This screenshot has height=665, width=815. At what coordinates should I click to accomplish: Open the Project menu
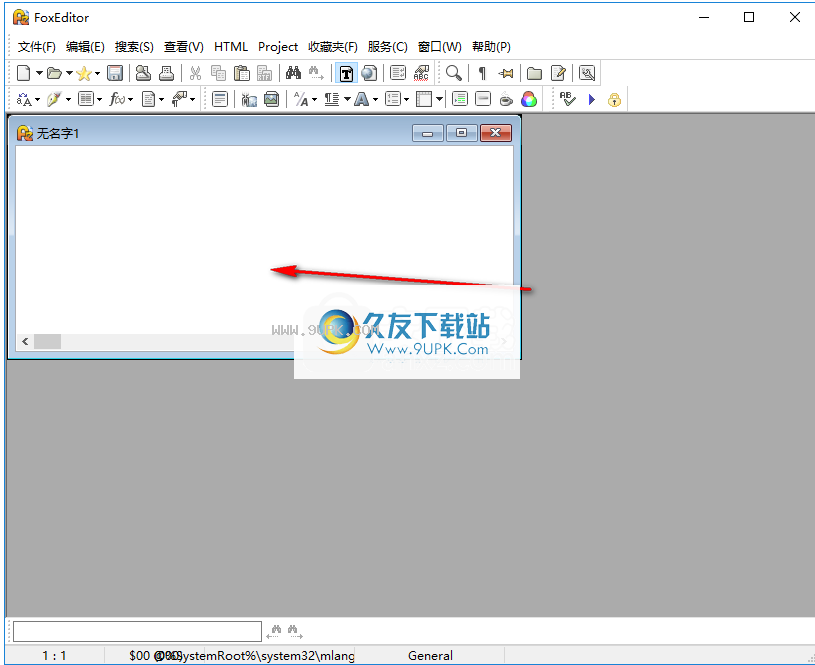[278, 47]
